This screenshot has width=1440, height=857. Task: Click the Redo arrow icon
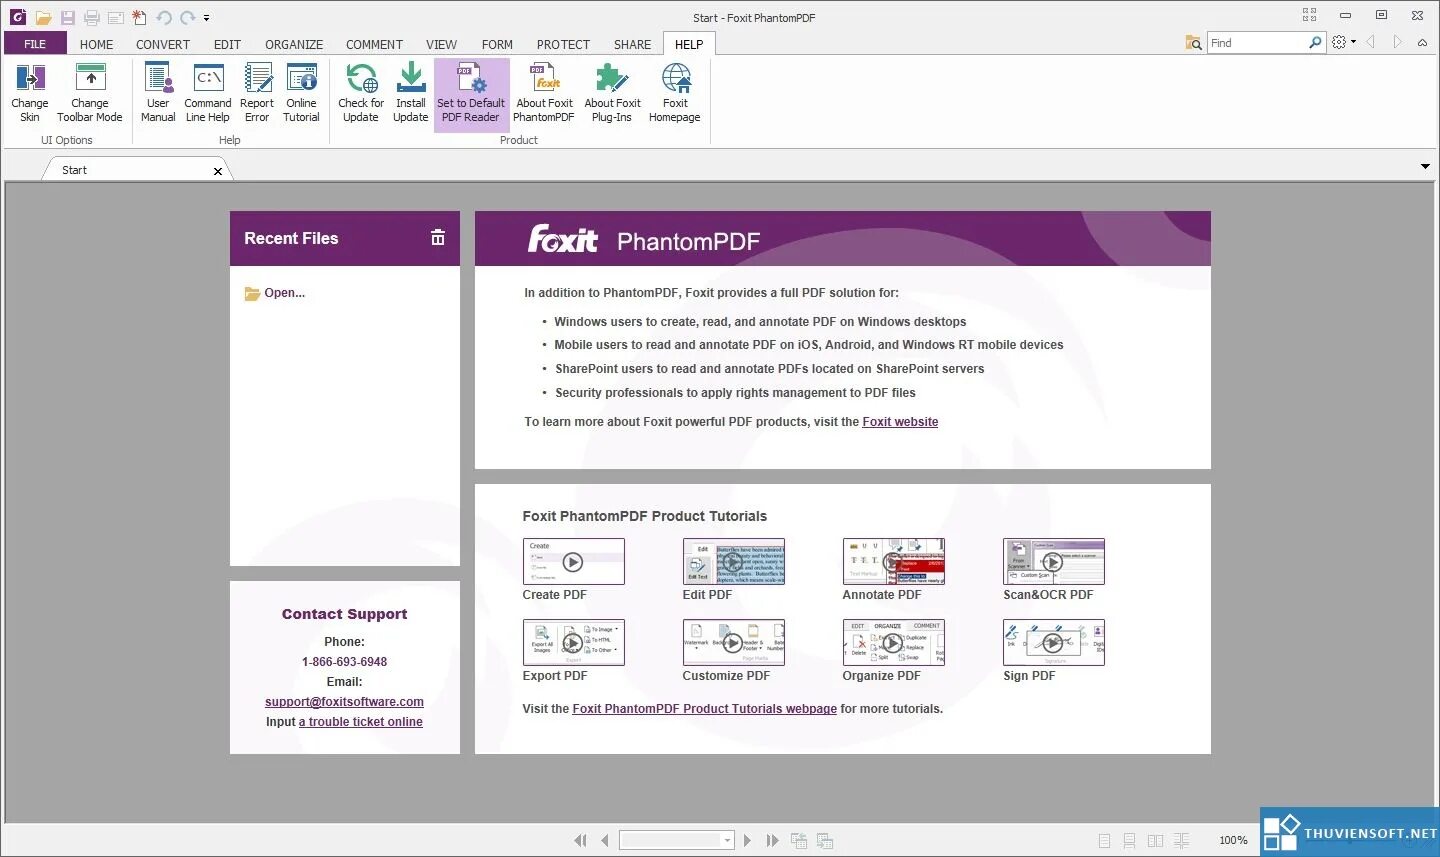point(187,18)
